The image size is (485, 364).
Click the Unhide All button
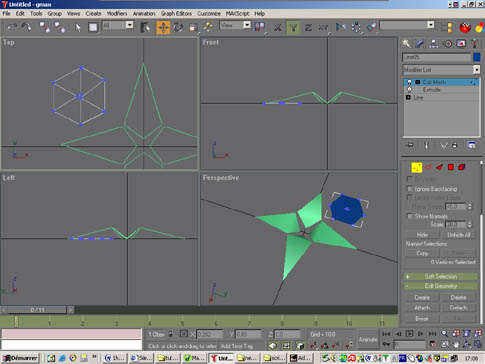coord(459,235)
